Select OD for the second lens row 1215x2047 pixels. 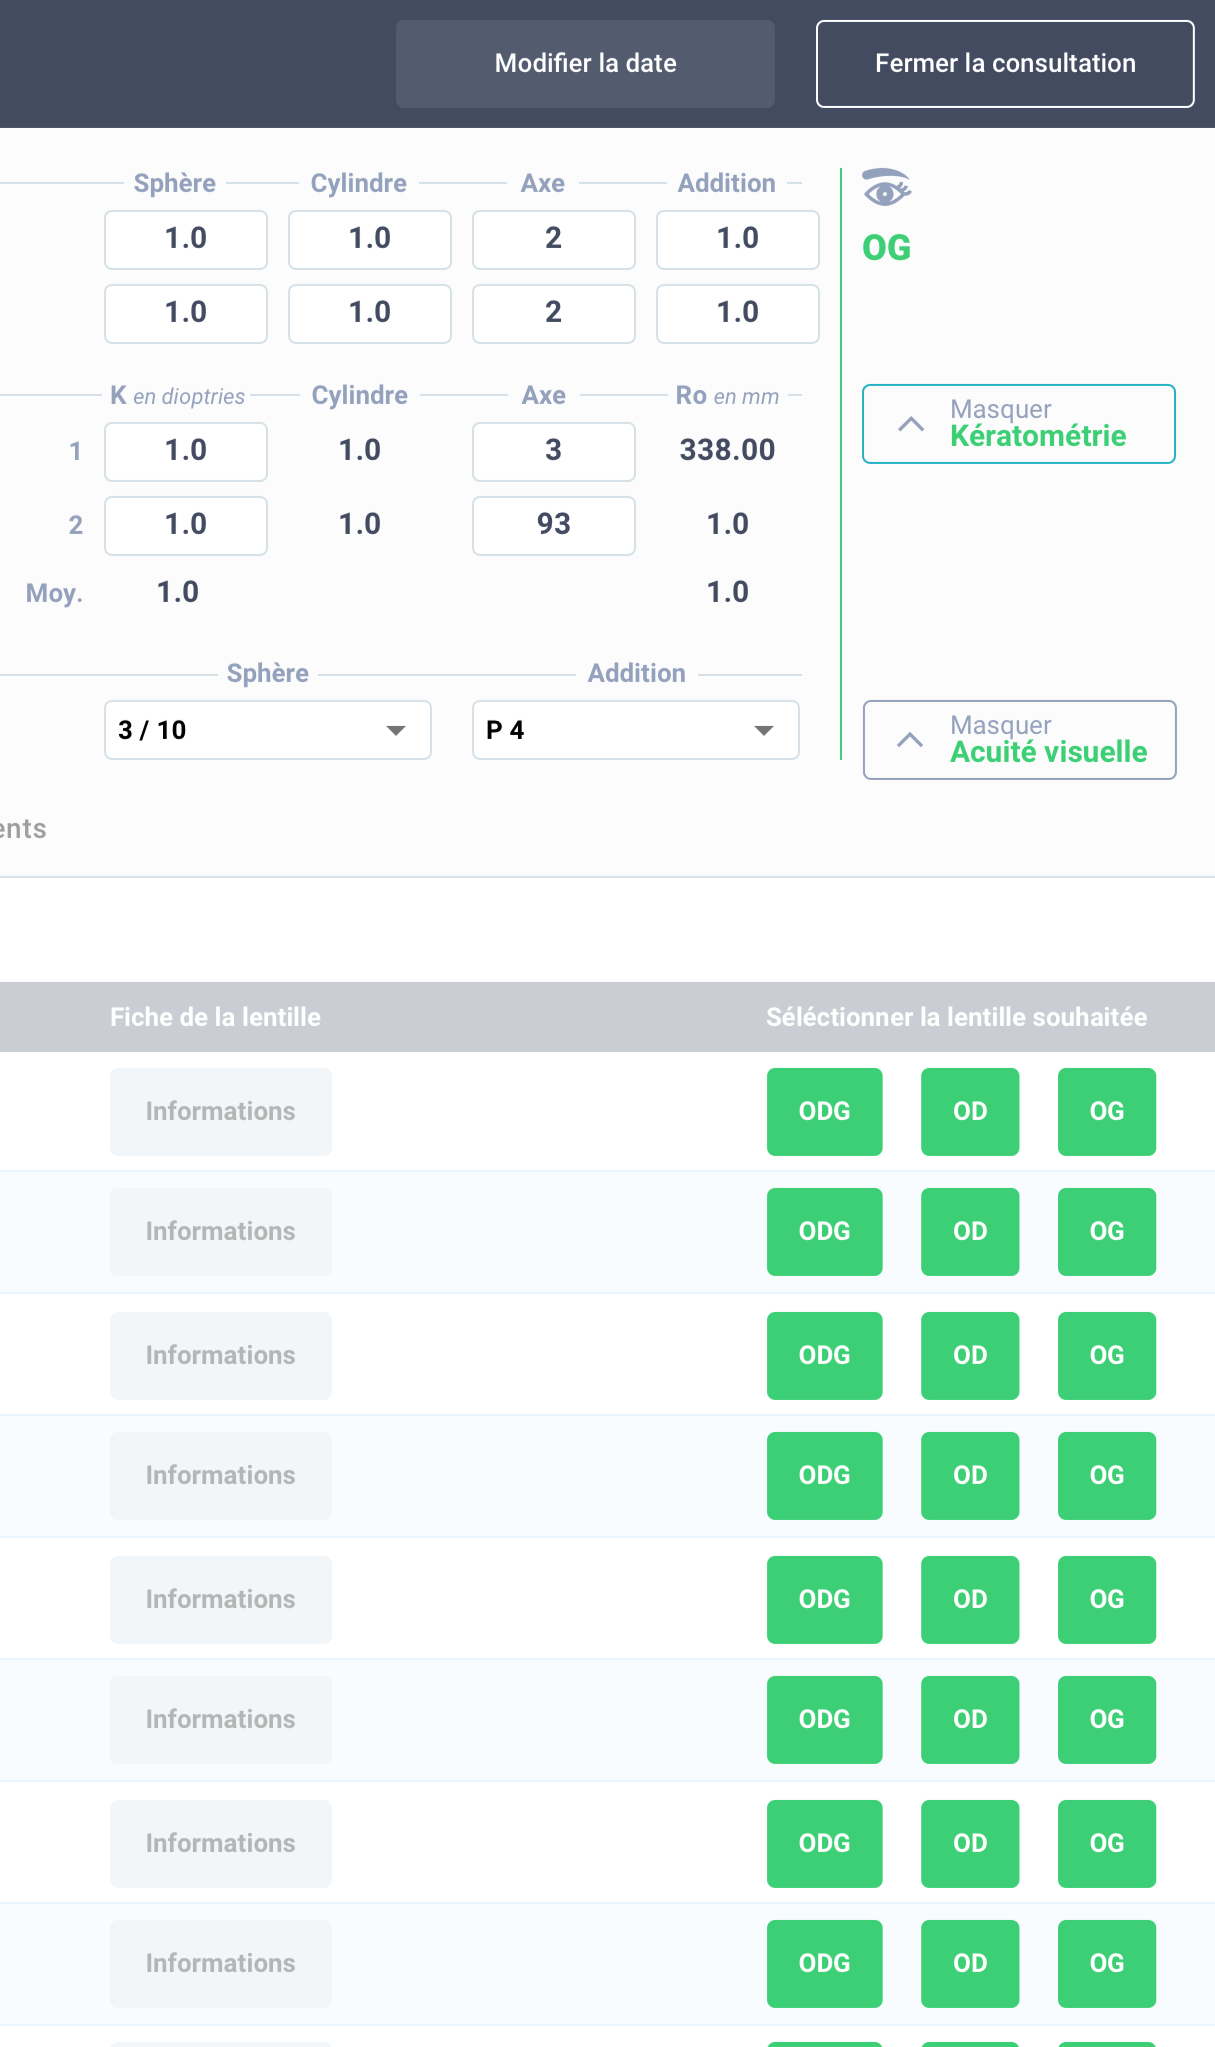click(970, 1232)
